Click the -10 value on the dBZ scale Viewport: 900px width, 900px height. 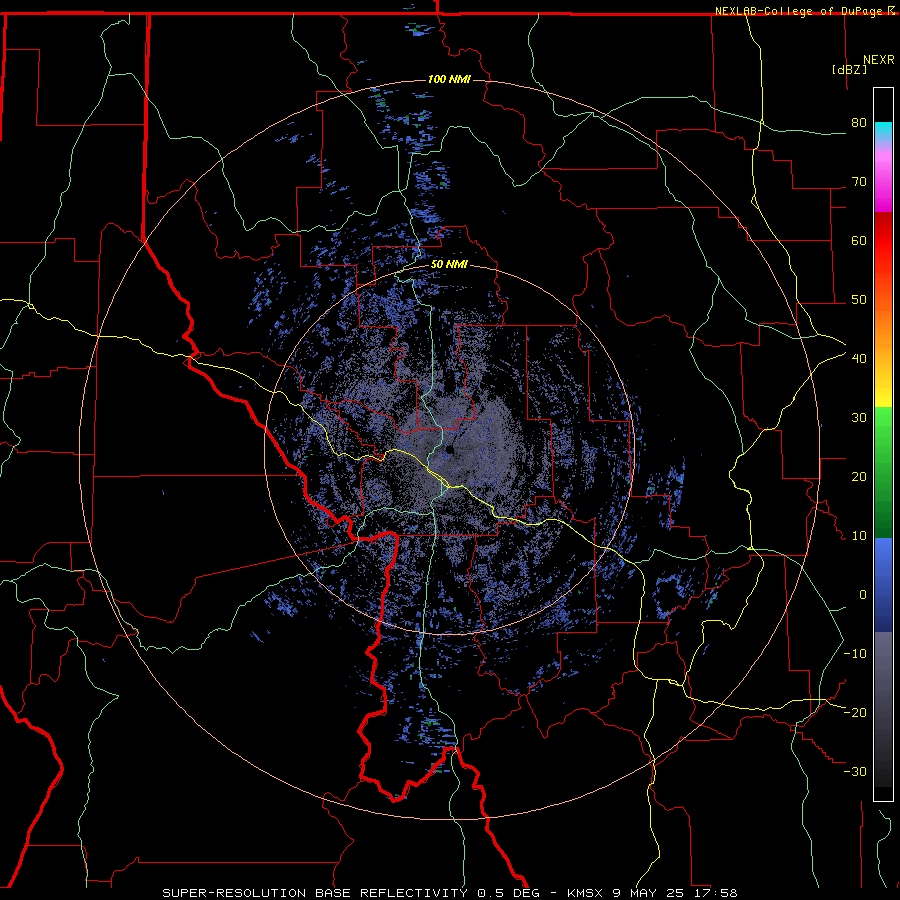[x=855, y=654]
